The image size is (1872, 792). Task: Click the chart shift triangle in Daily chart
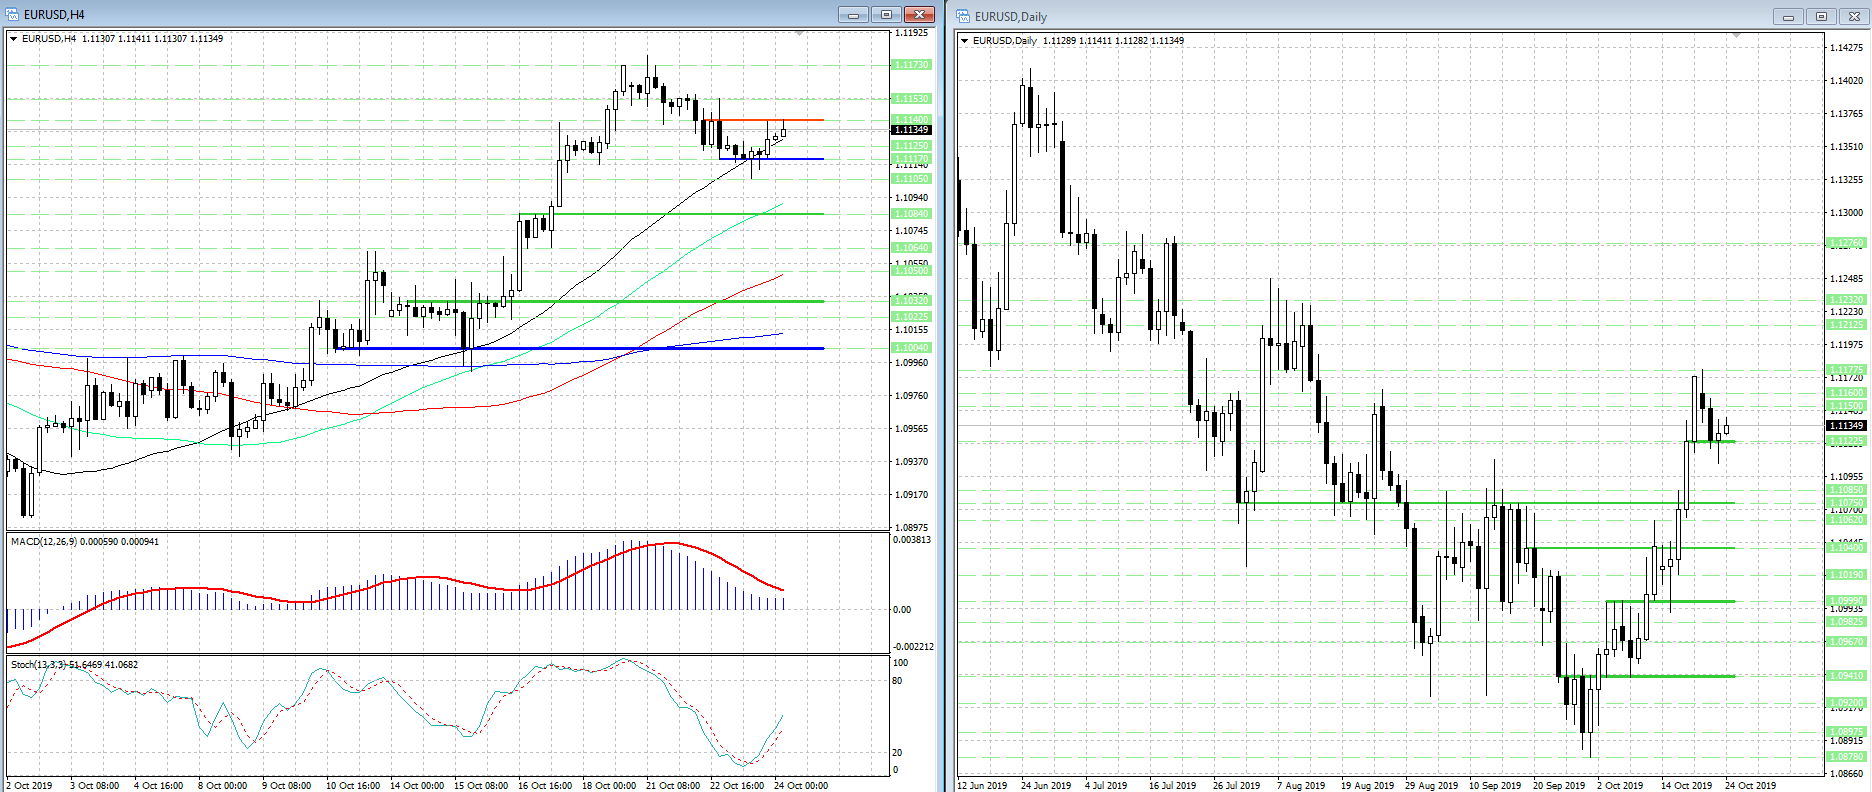point(1736,36)
